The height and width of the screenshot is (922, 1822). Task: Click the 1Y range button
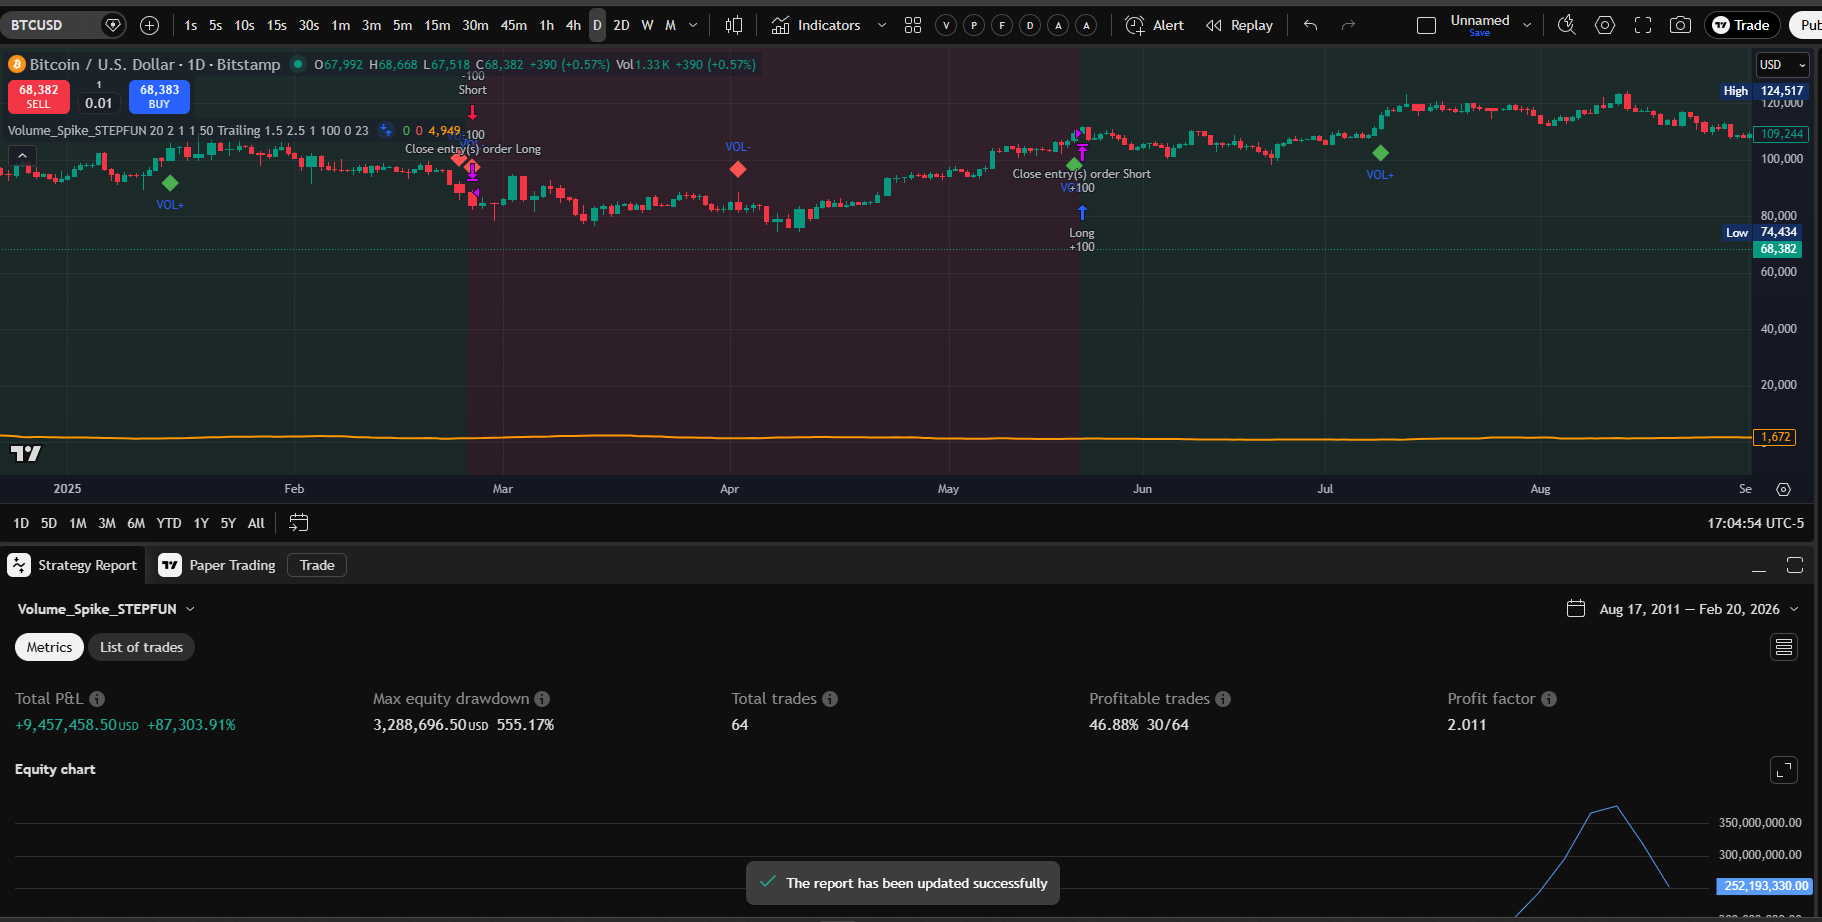(x=201, y=523)
